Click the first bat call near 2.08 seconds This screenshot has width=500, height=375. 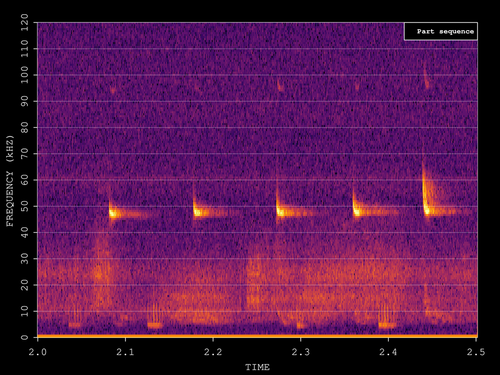pyautogui.click(x=128, y=210)
